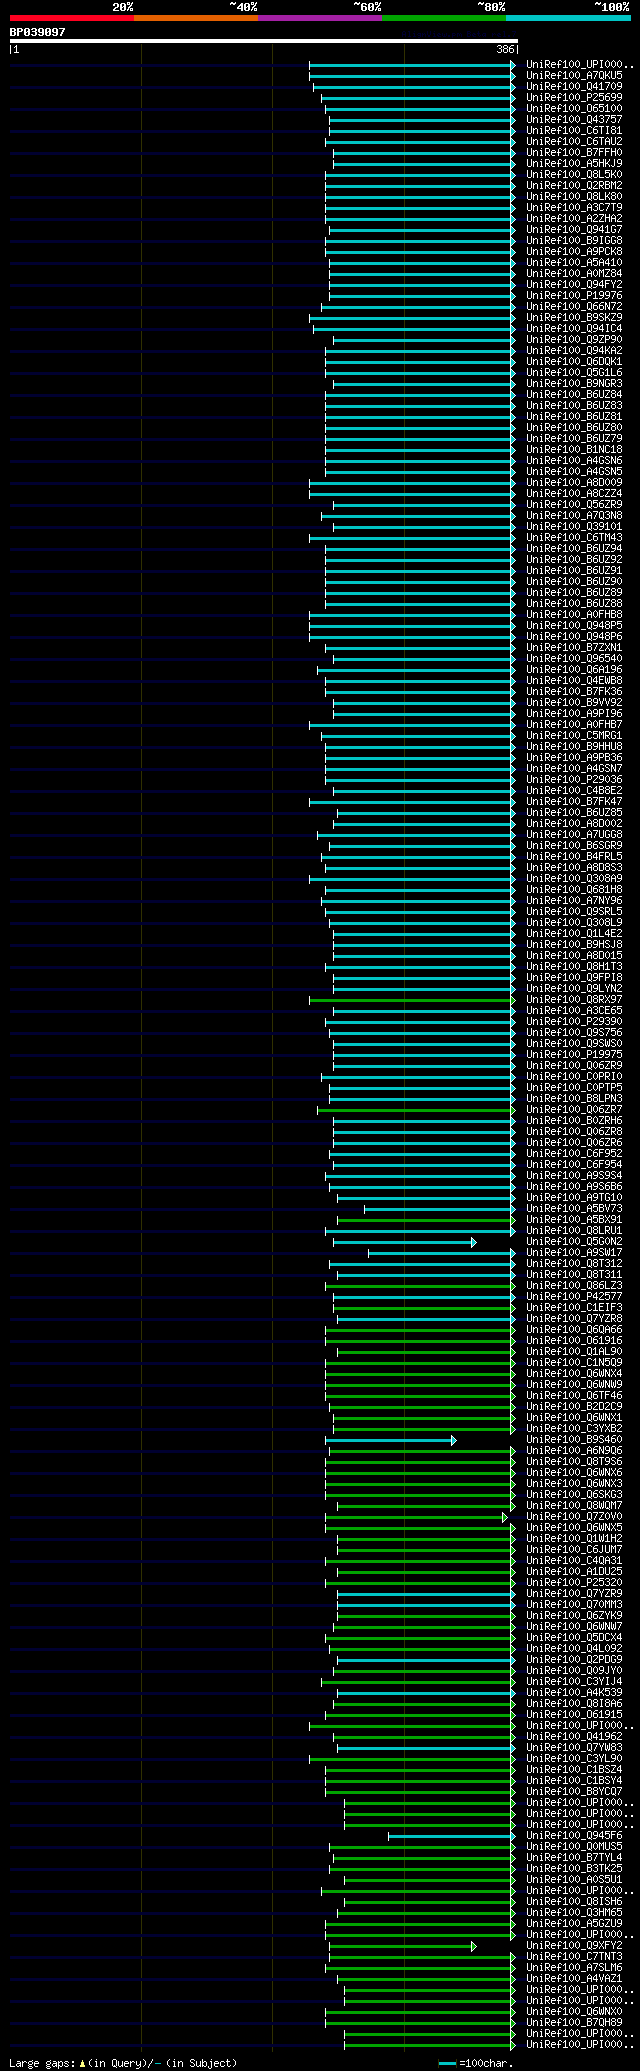
Task: Select the UniRef100_B9NGR3 label
Action: pos(574,383)
